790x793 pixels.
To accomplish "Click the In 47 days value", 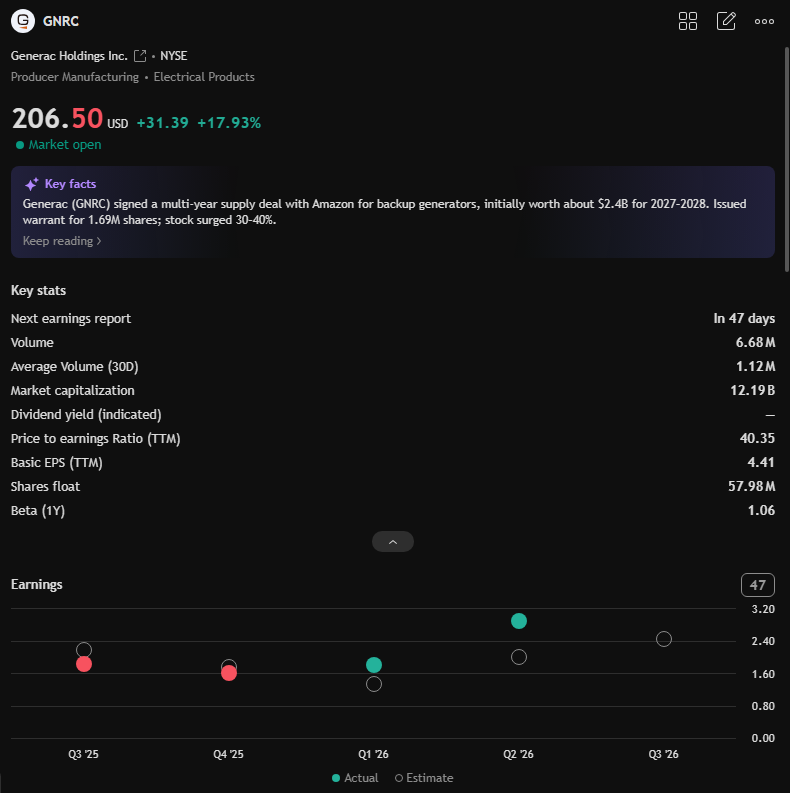I will click(x=744, y=319).
